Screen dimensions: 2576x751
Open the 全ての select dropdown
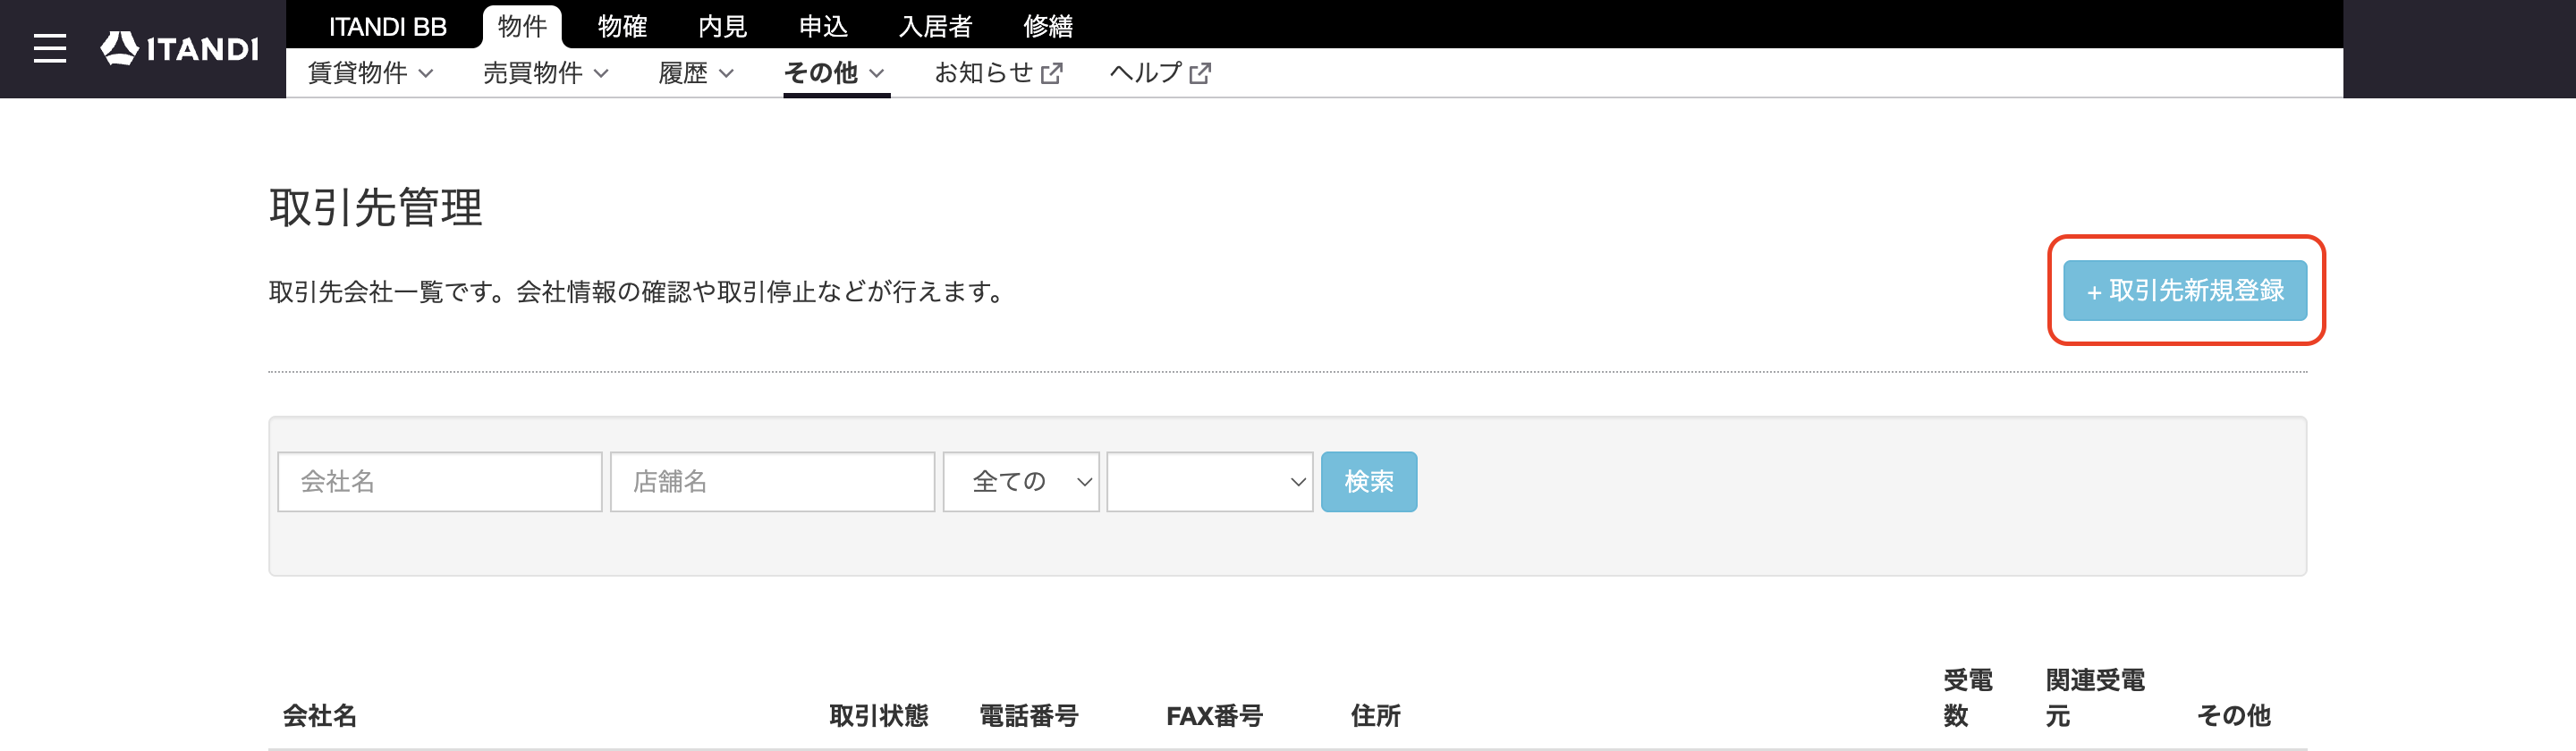point(1021,482)
